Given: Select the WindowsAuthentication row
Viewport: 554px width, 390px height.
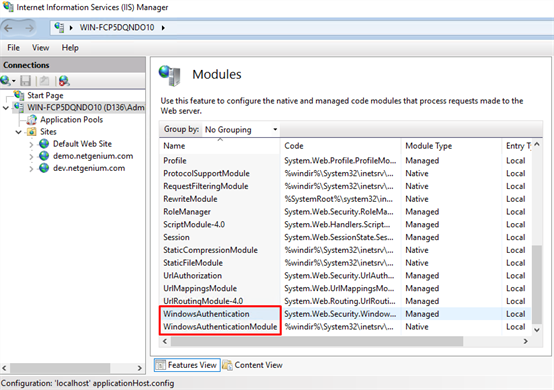Looking at the screenshot, I should pyautogui.click(x=345, y=314).
